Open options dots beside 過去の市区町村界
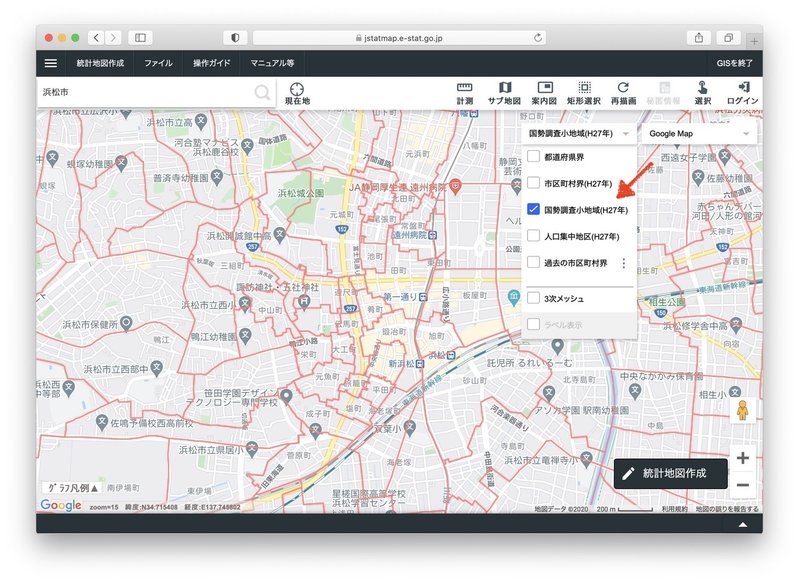 623,263
